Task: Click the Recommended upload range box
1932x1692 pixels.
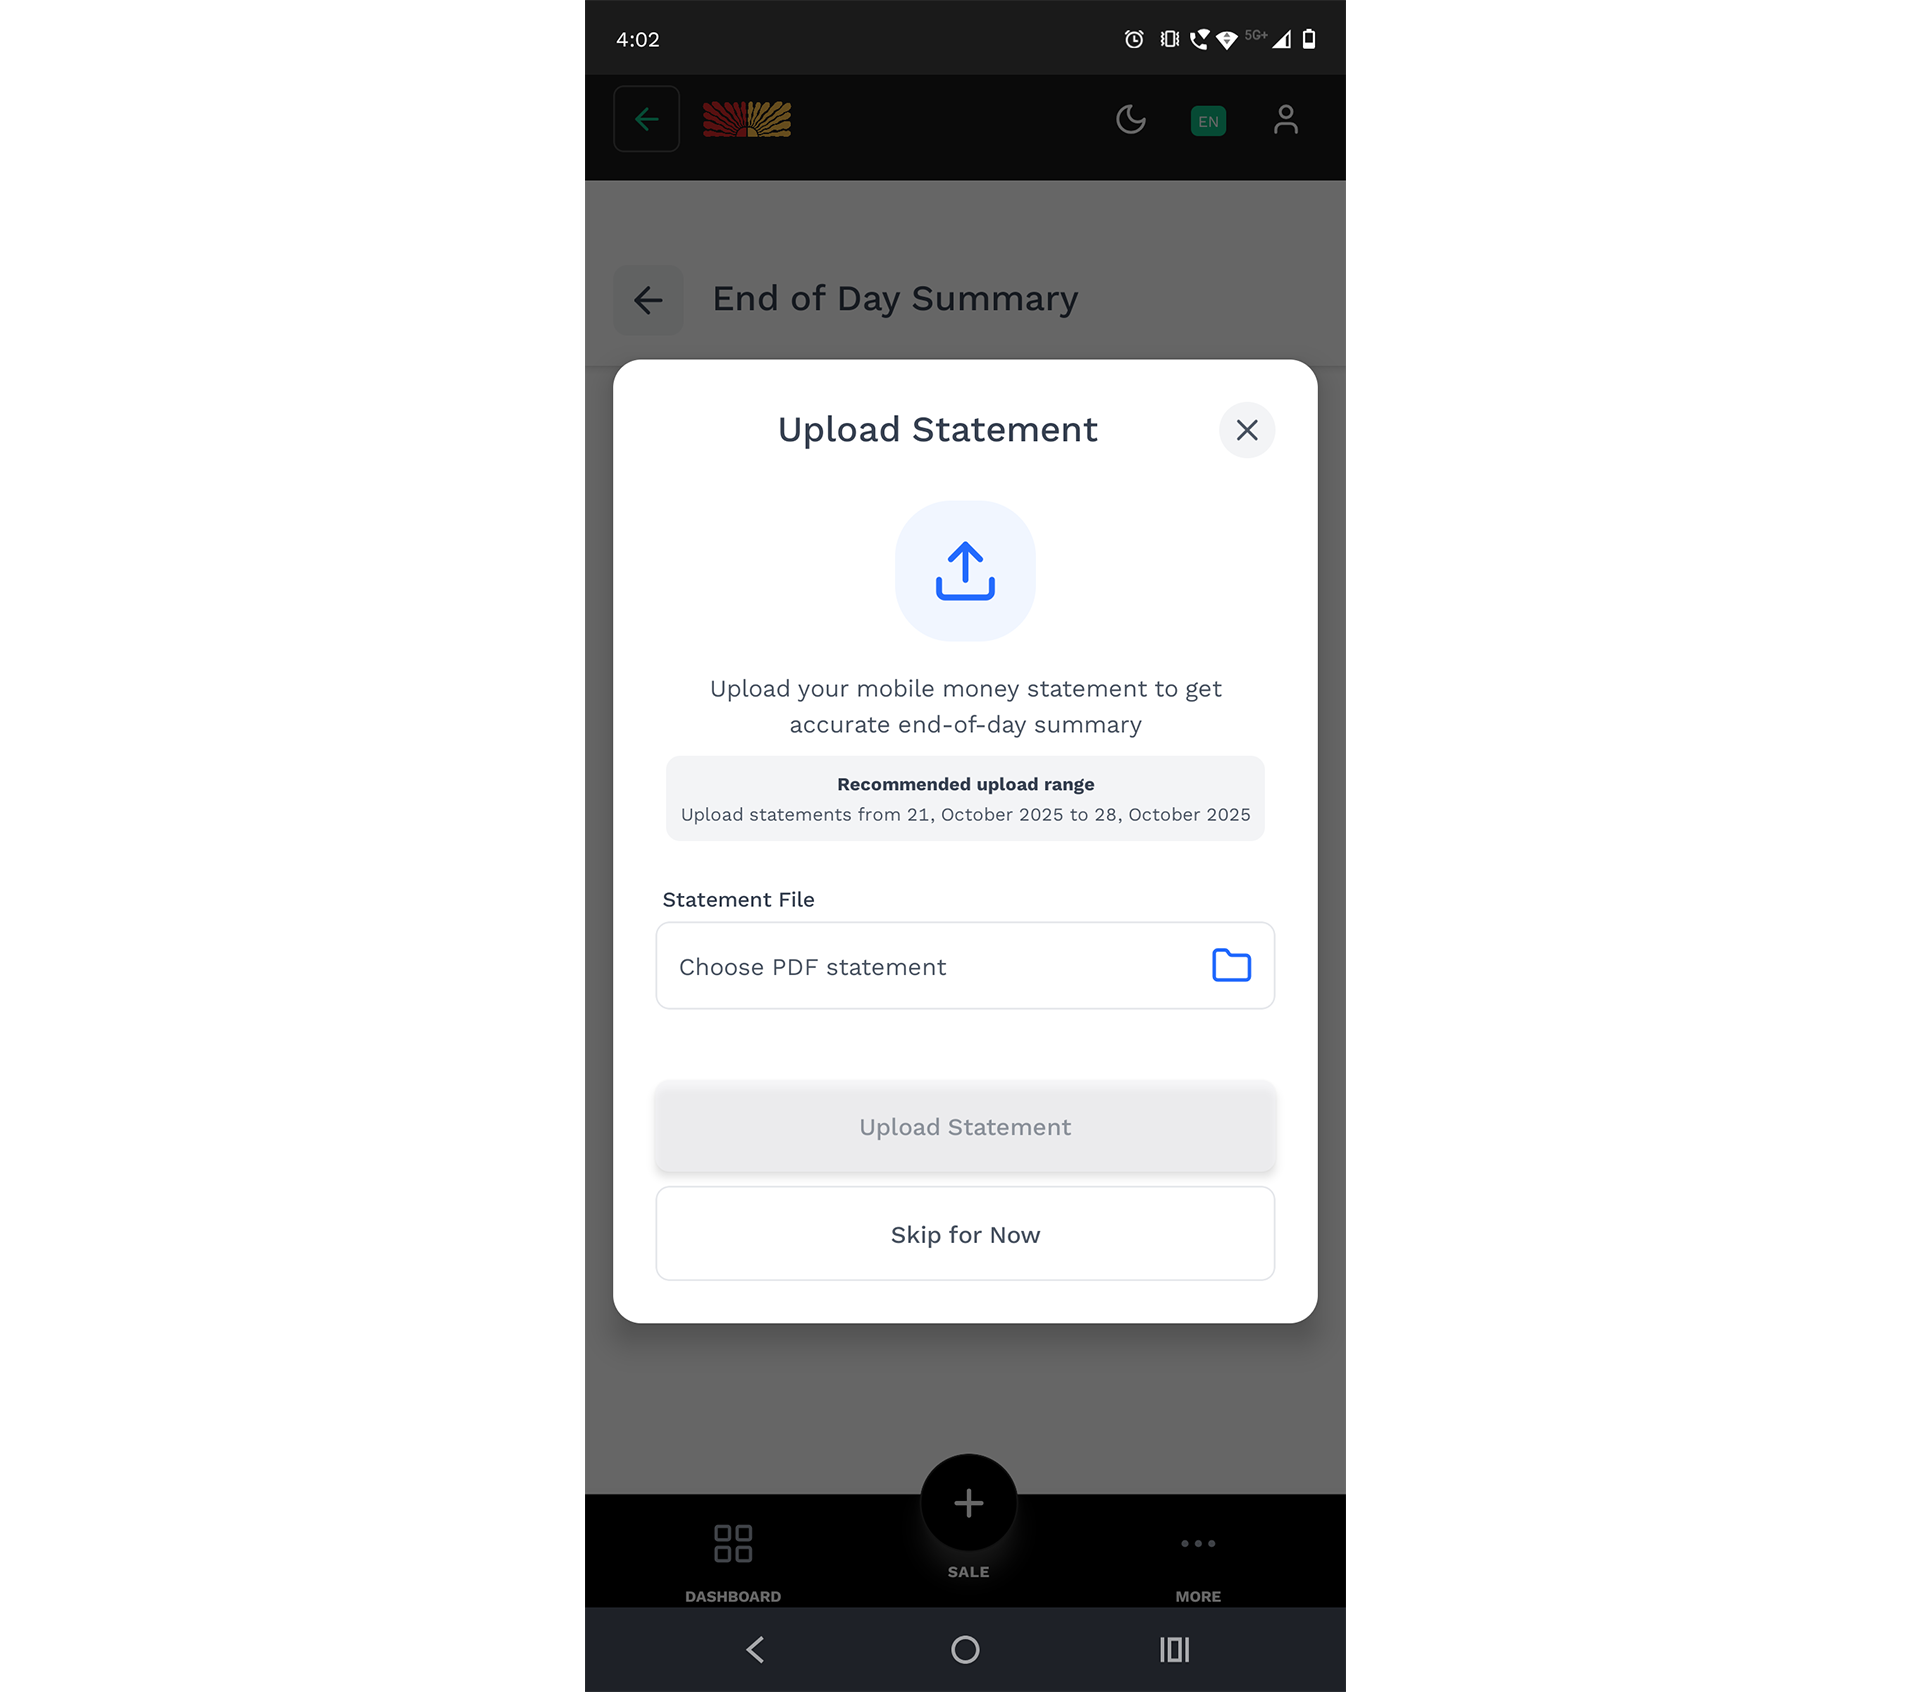Action: click(x=965, y=799)
